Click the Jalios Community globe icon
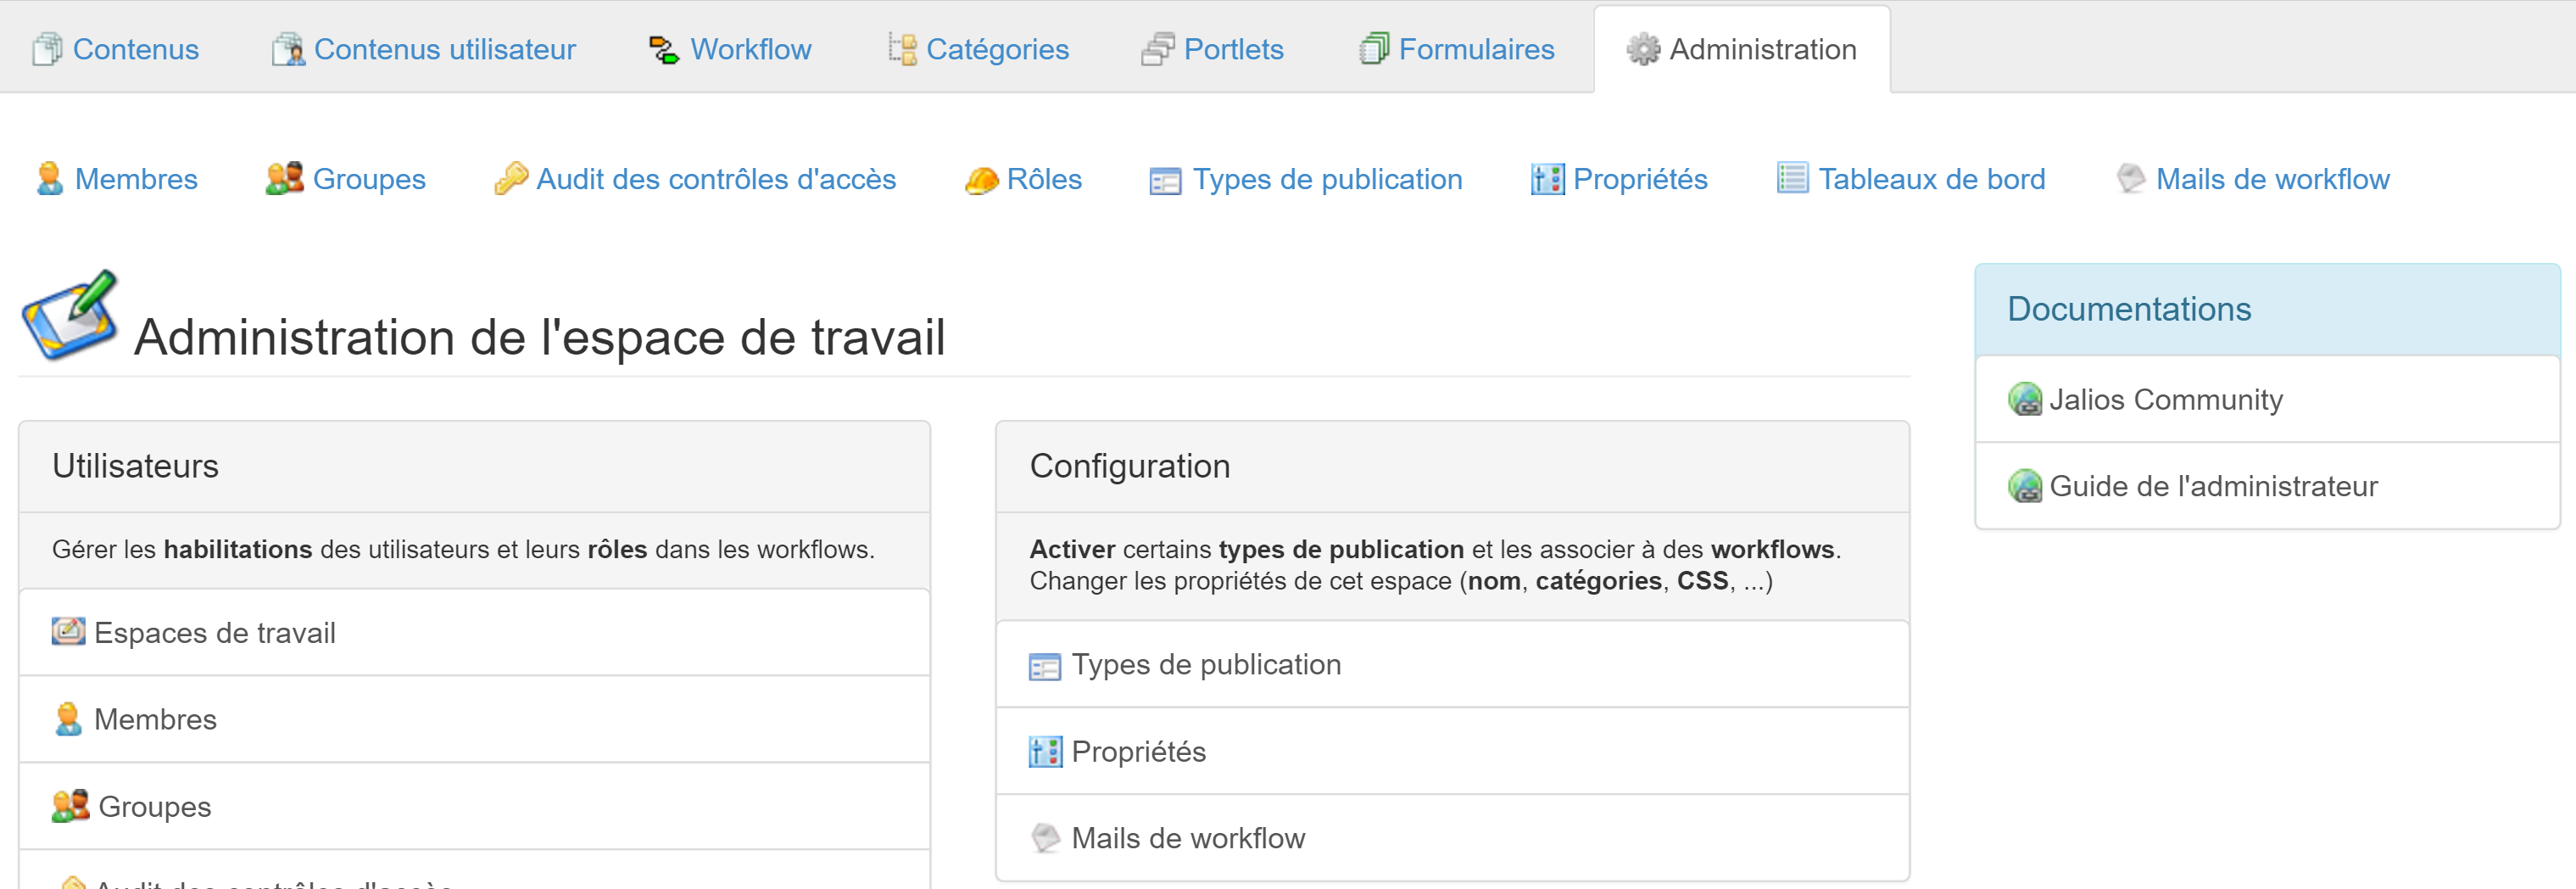 (2025, 400)
